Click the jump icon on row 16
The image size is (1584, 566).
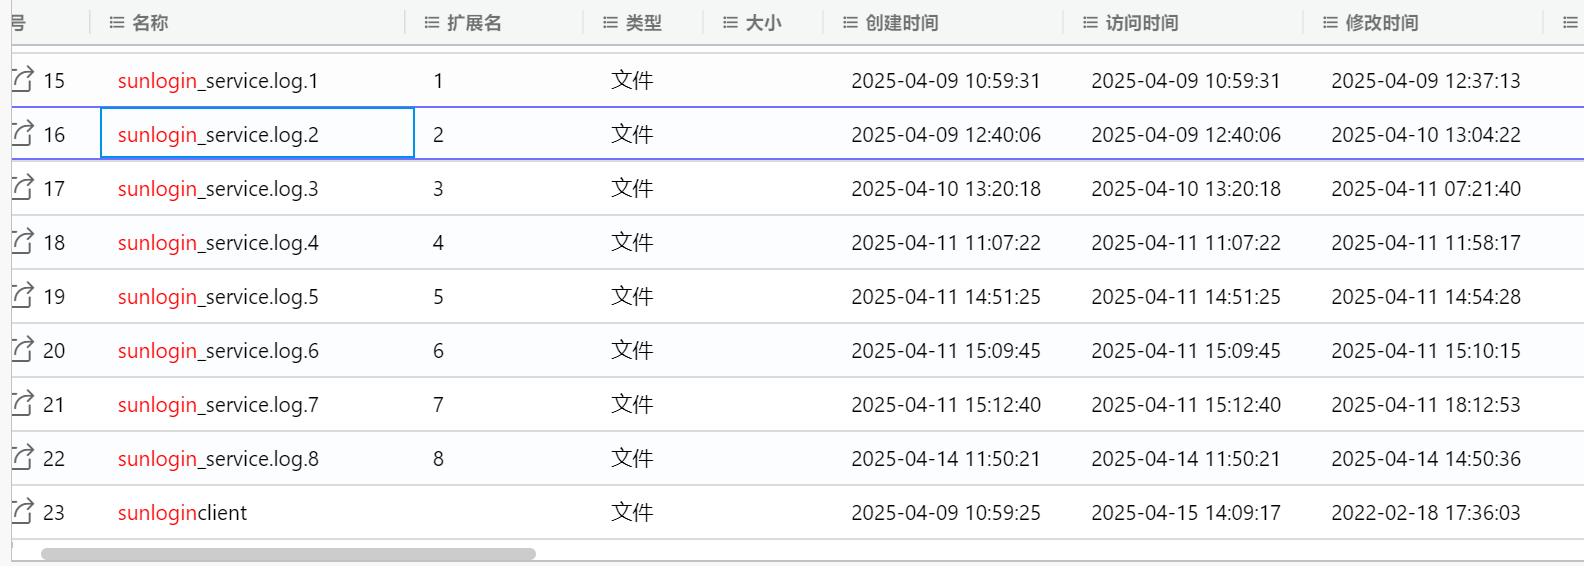pos(22,133)
